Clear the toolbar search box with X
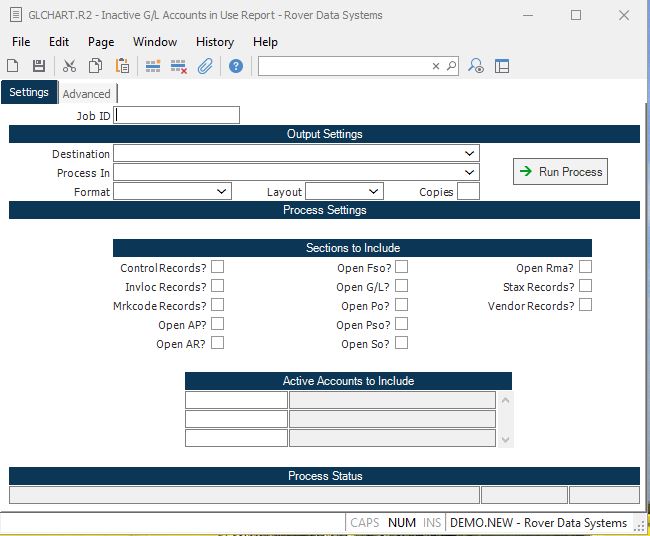The image size is (650, 536). [436, 66]
